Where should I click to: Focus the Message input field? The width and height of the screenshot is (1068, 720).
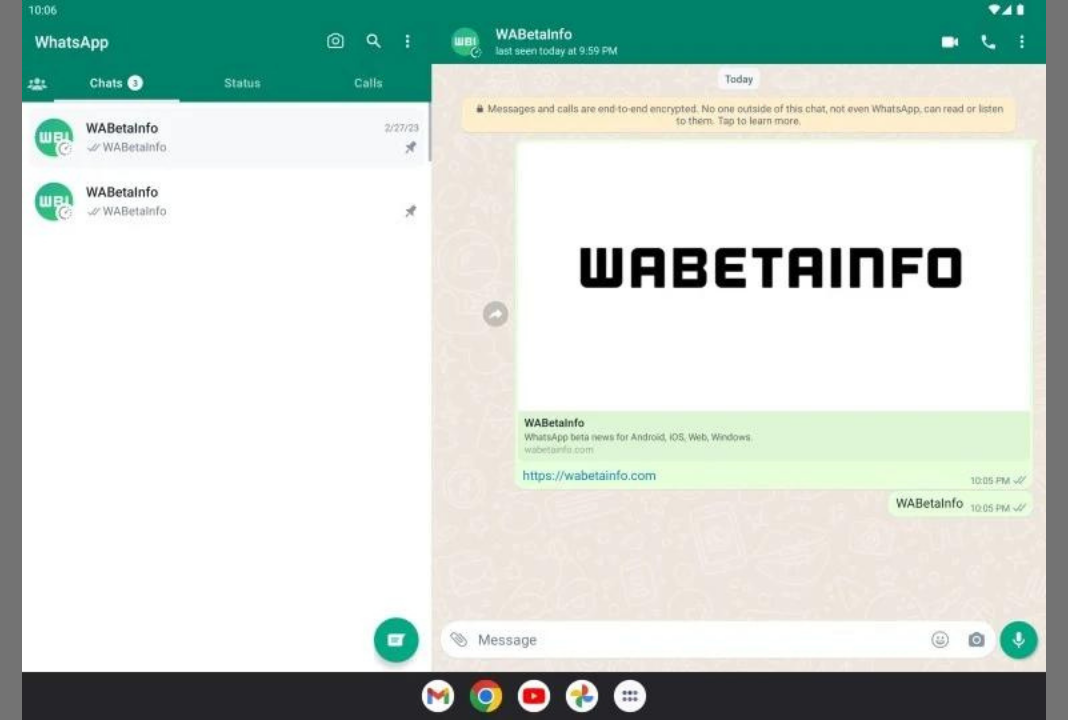(698, 640)
